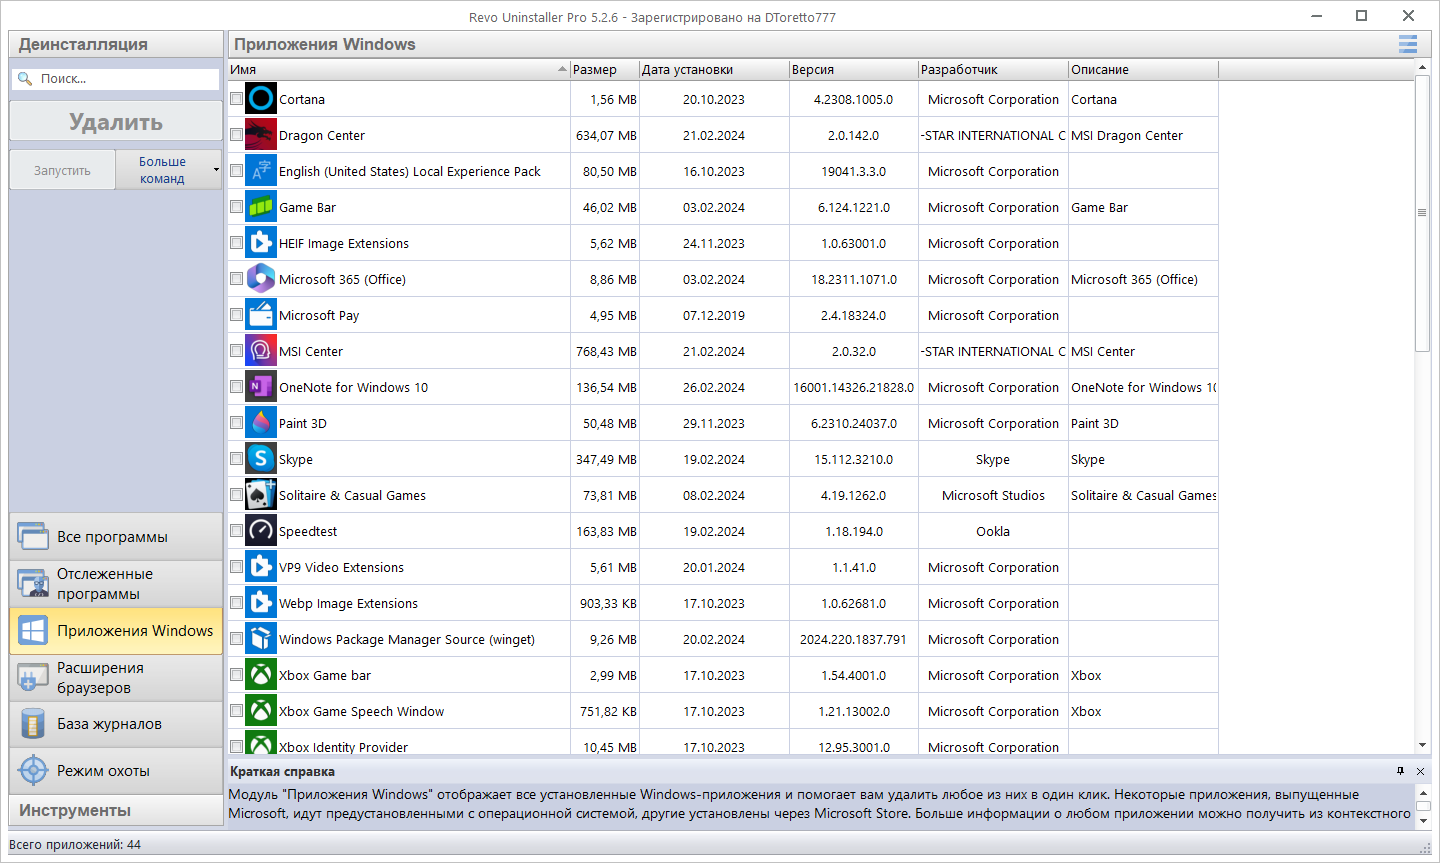The height and width of the screenshot is (863, 1440).
Task: Click the HEIF Image Extensions icon
Action: 261,243
